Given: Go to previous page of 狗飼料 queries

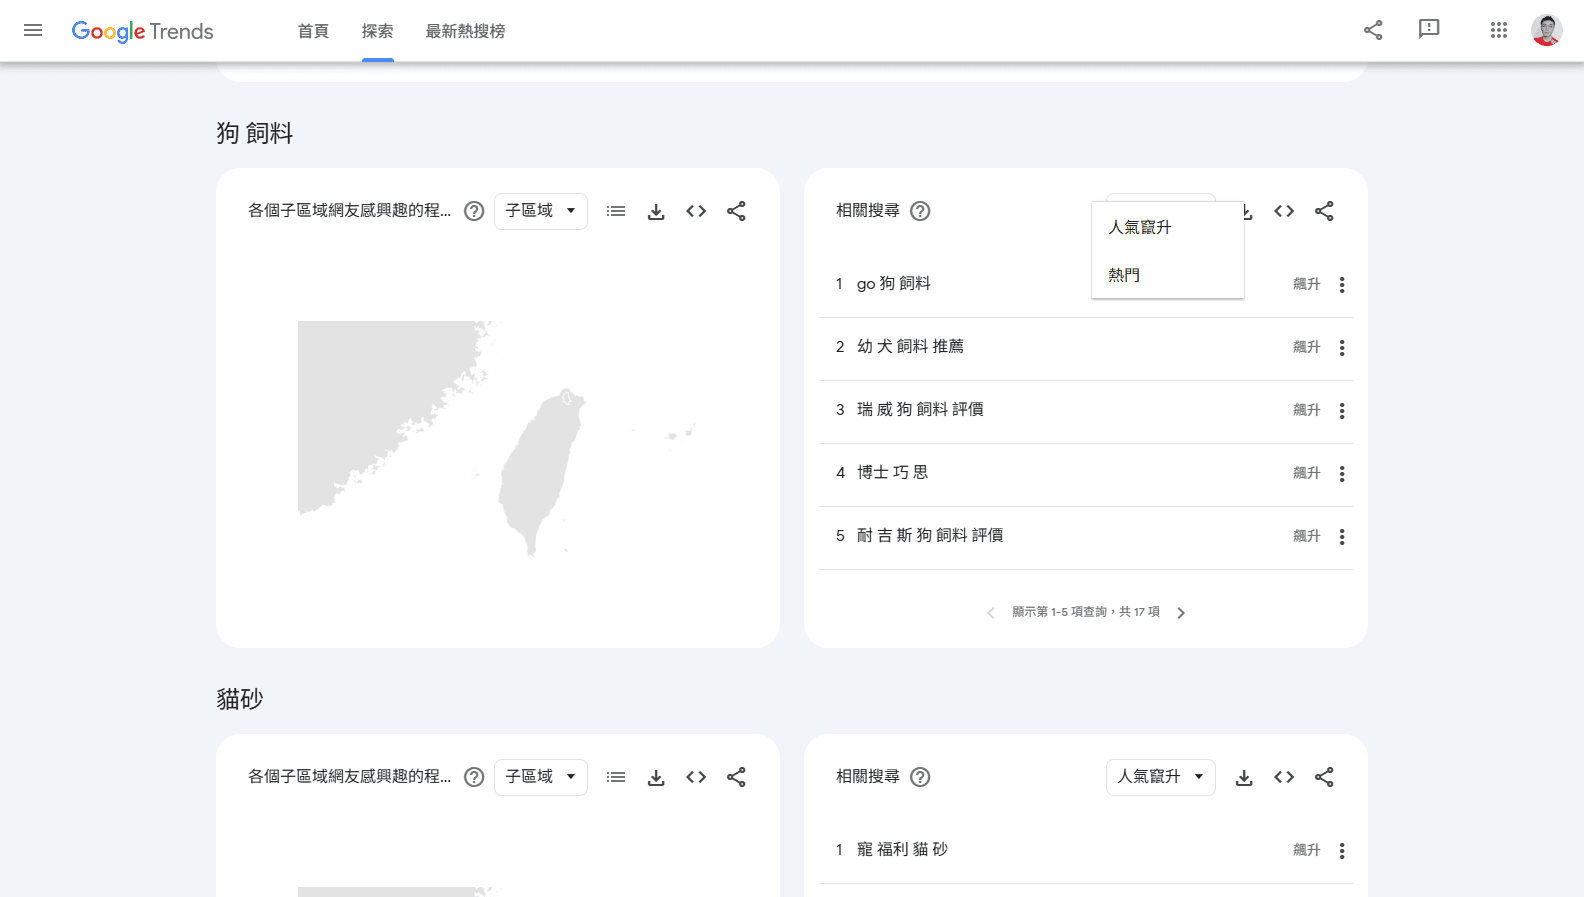Looking at the screenshot, I should tap(991, 613).
